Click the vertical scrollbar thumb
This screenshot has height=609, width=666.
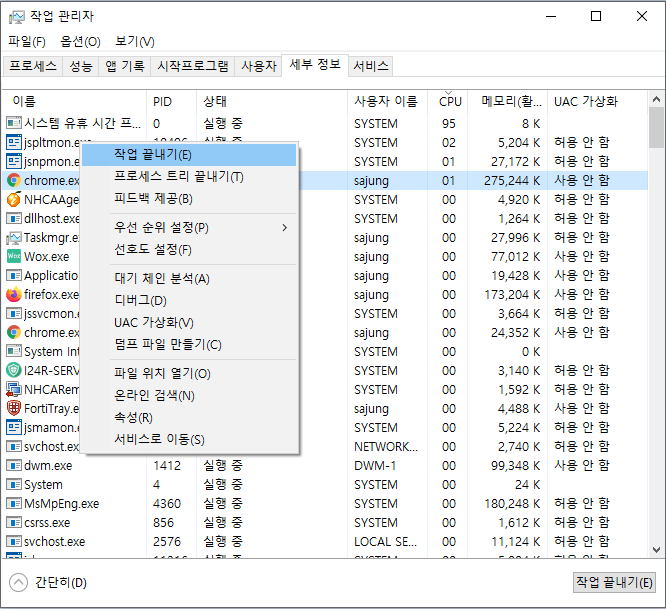click(x=656, y=127)
